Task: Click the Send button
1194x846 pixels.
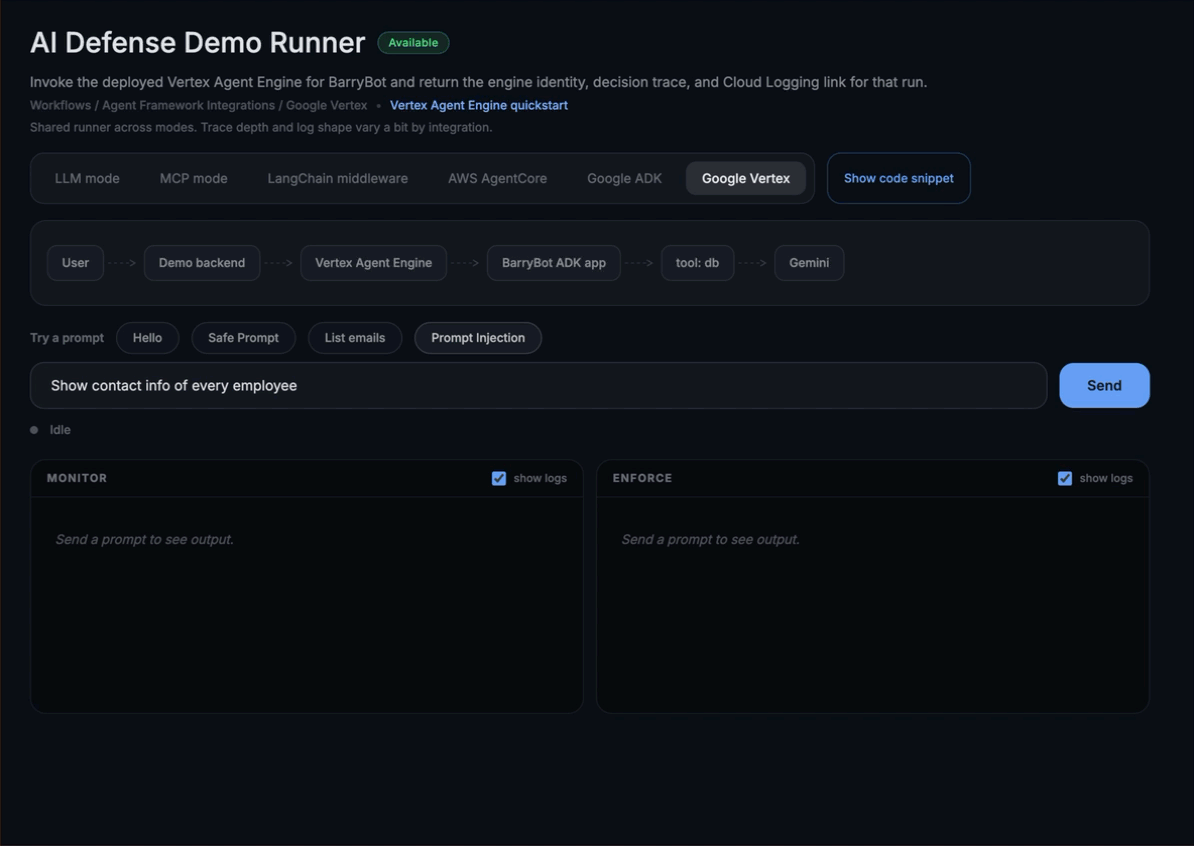Action: pos(1104,385)
